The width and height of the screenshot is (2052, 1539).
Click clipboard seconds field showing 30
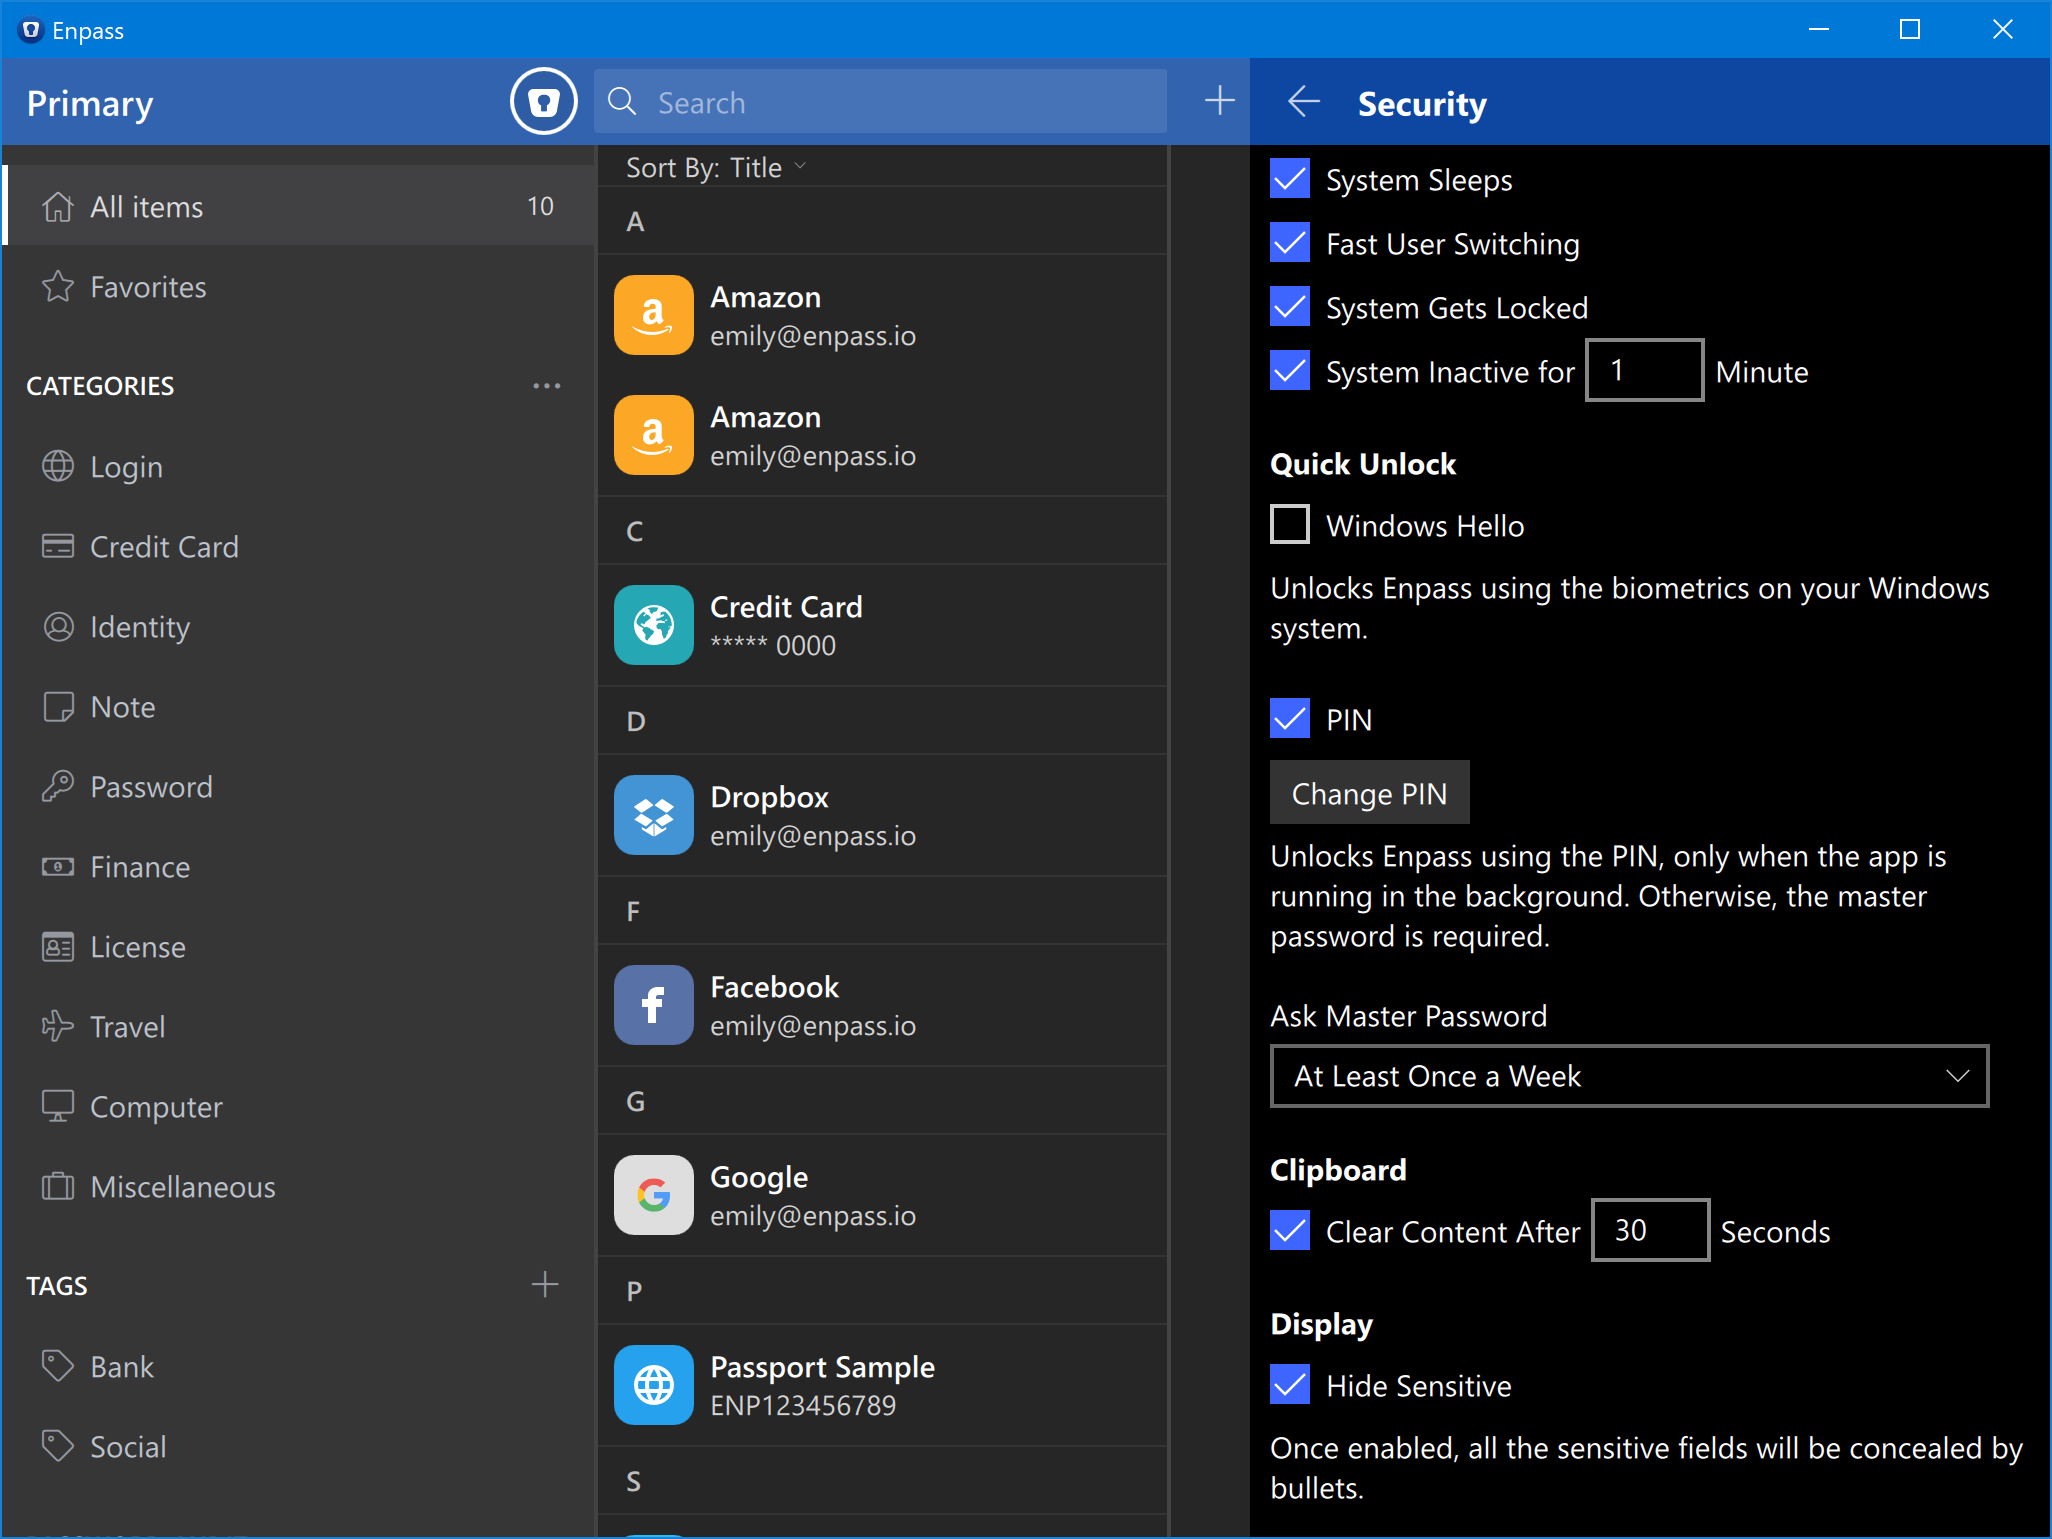click(1650, 1231)
